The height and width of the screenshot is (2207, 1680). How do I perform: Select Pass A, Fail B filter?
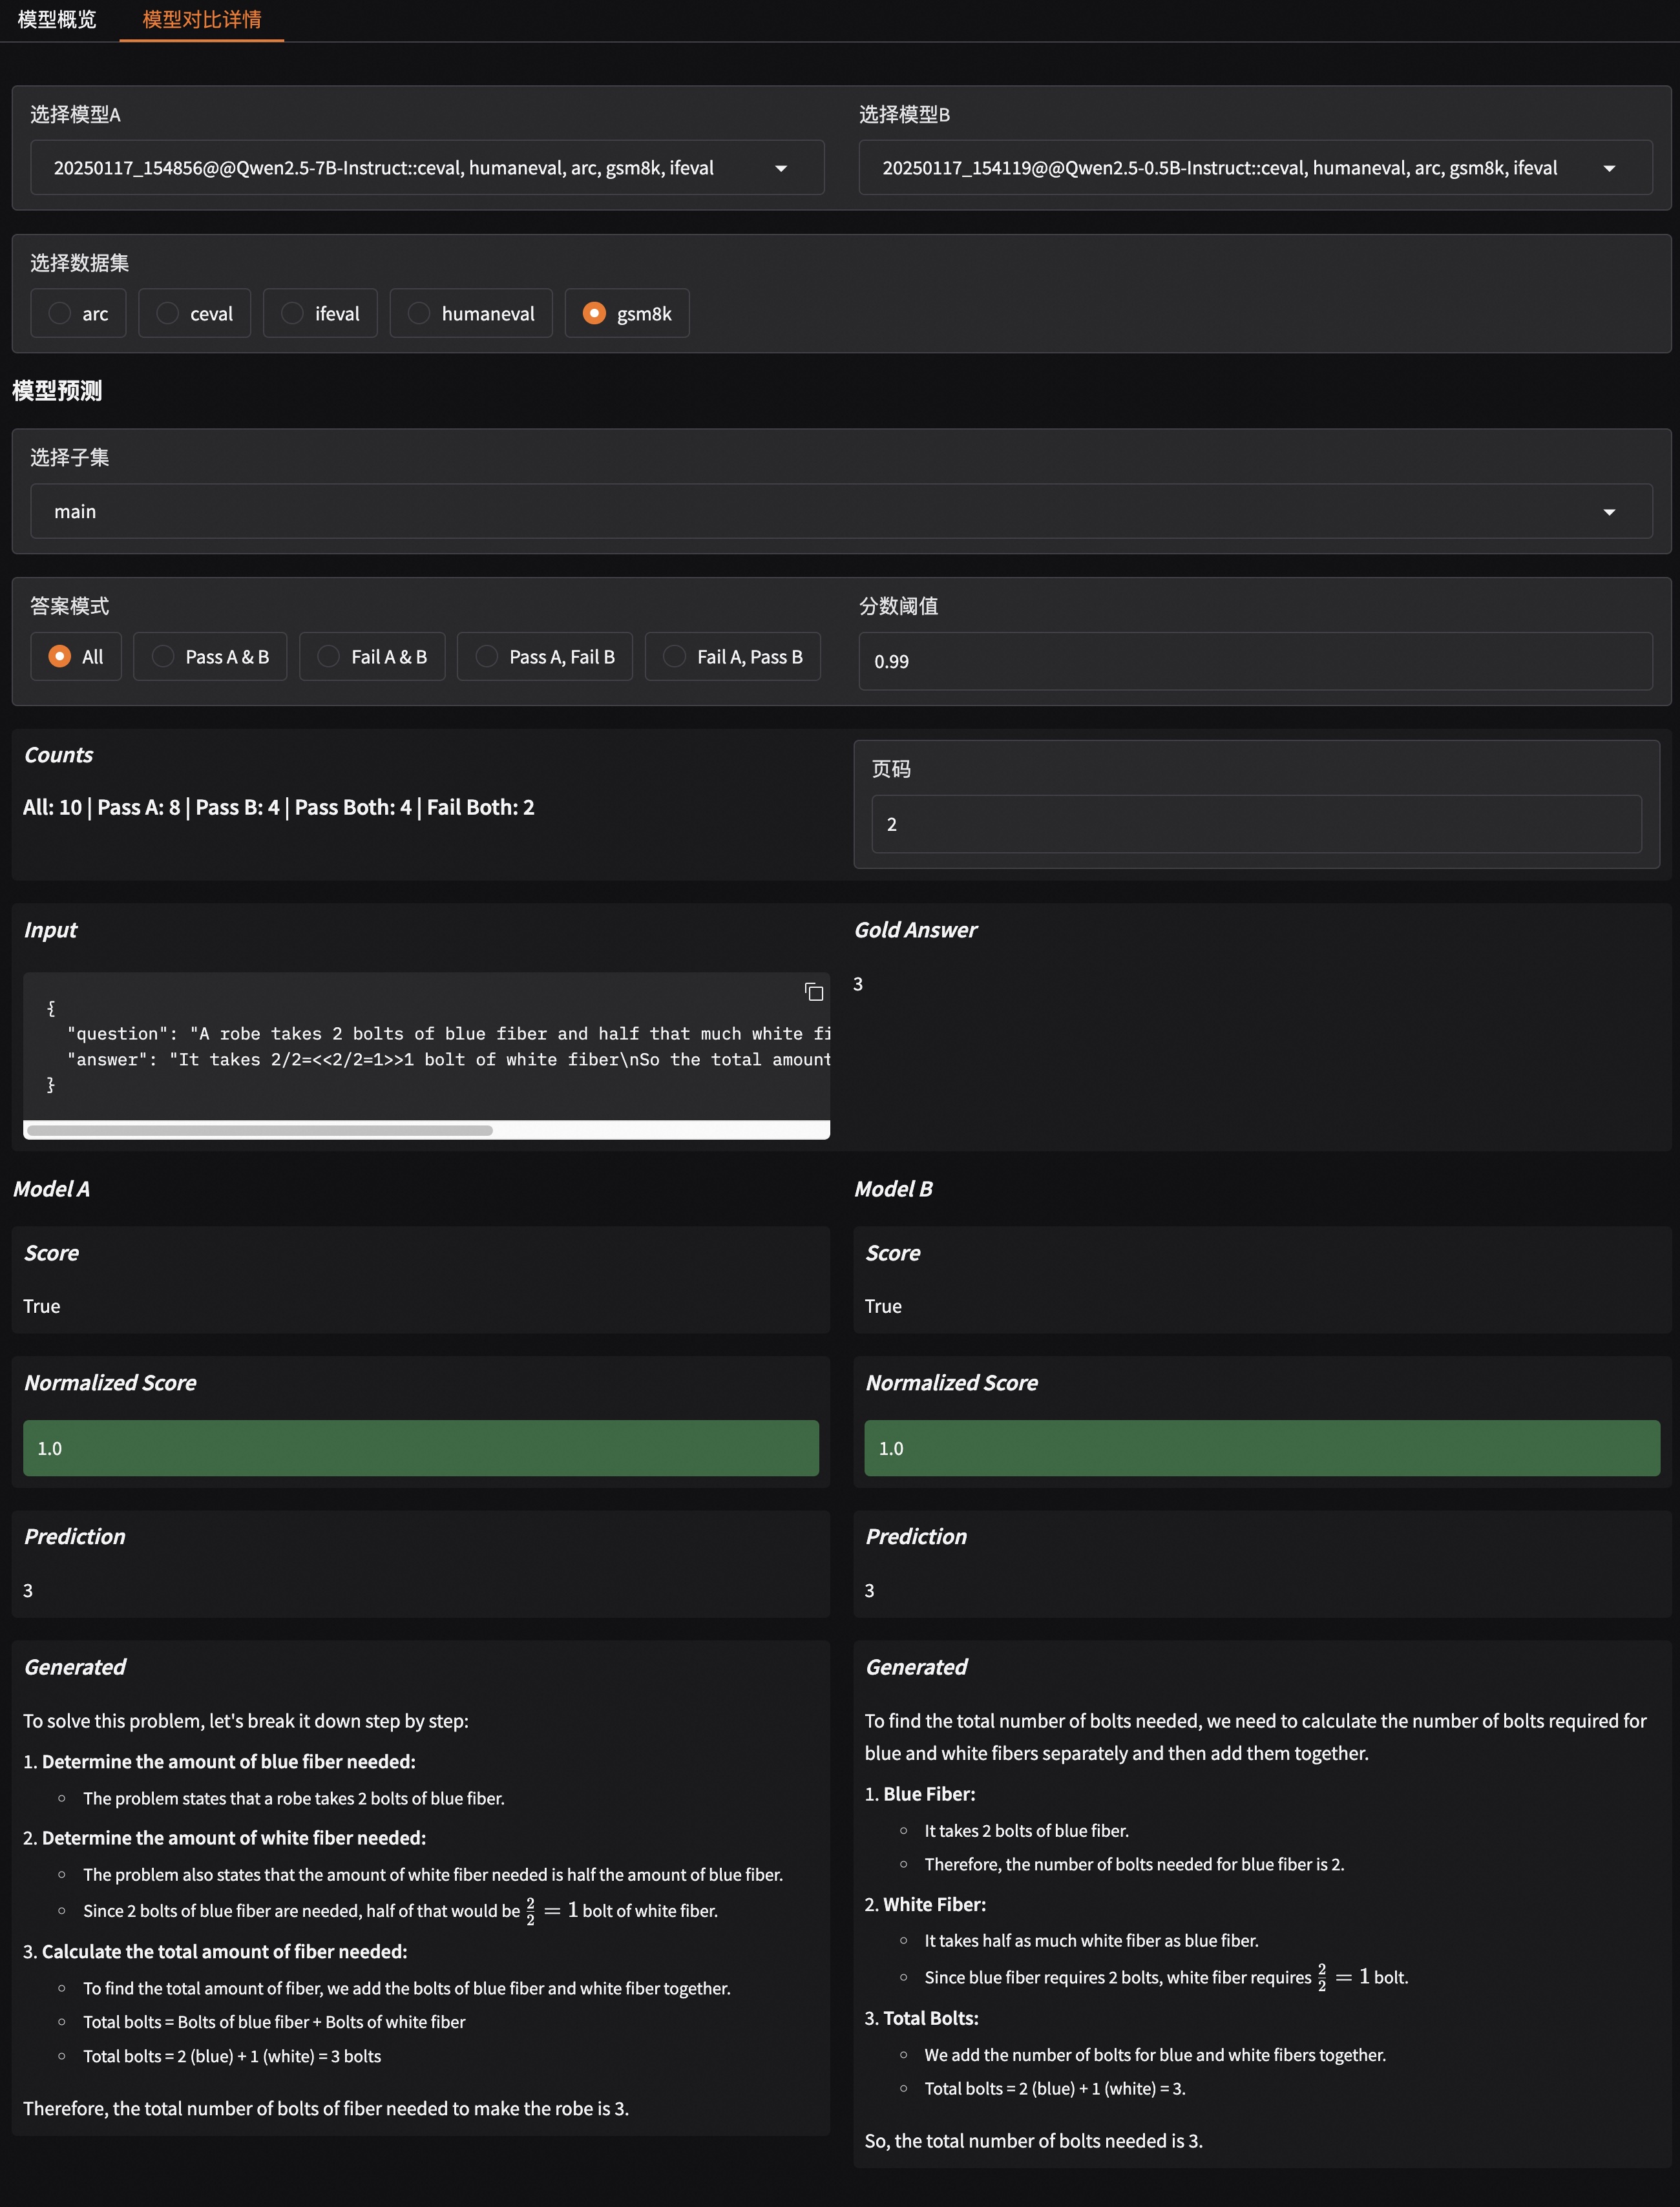pyautogui.click(x=487, y=657)
